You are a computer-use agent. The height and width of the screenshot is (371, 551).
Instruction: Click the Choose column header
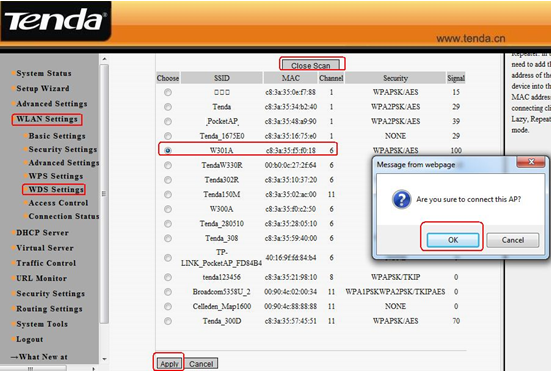168,78
